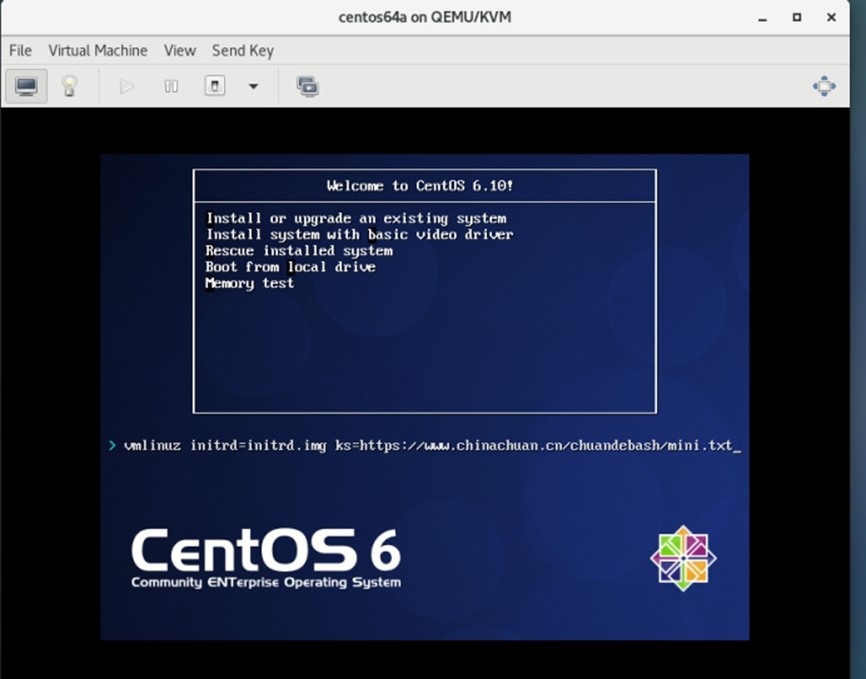Select Memory test boot entry
866x679 pixels.
coord(250,283)
